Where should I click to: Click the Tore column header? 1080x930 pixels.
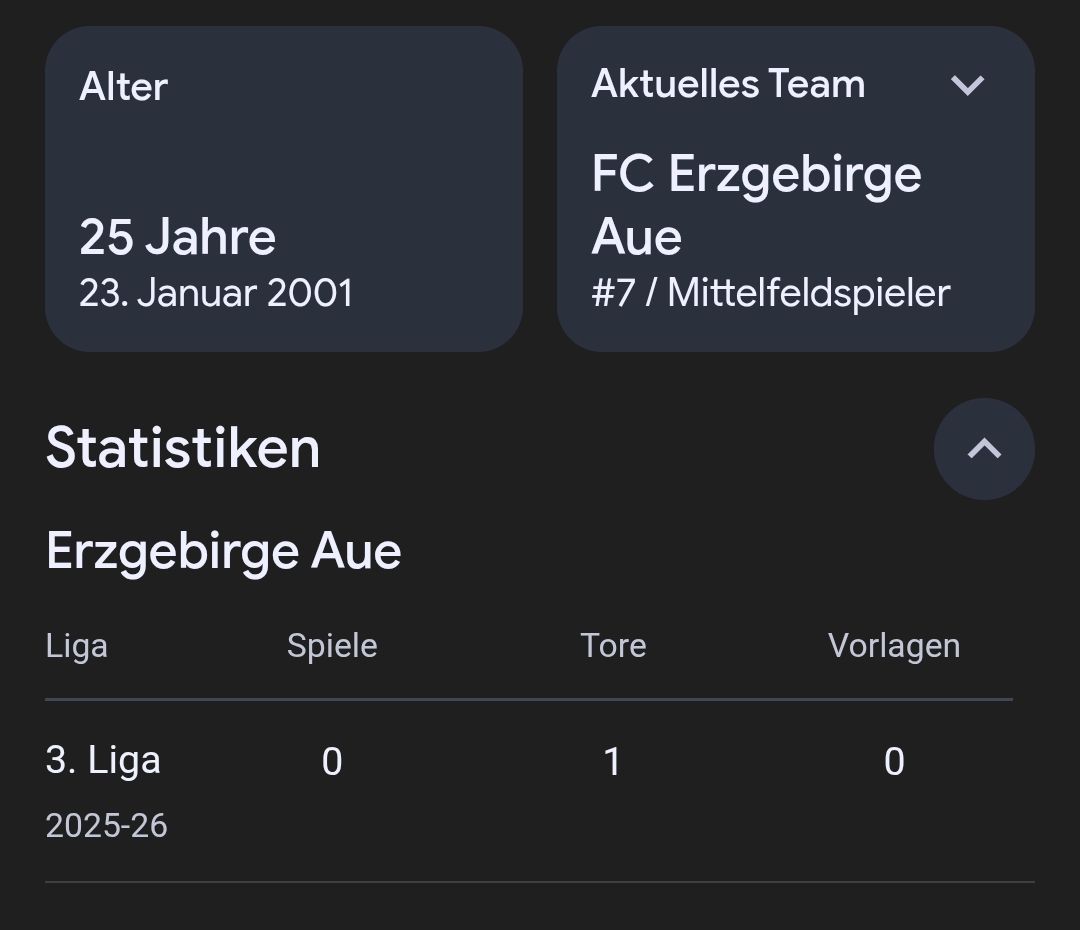tap(613, 646)
